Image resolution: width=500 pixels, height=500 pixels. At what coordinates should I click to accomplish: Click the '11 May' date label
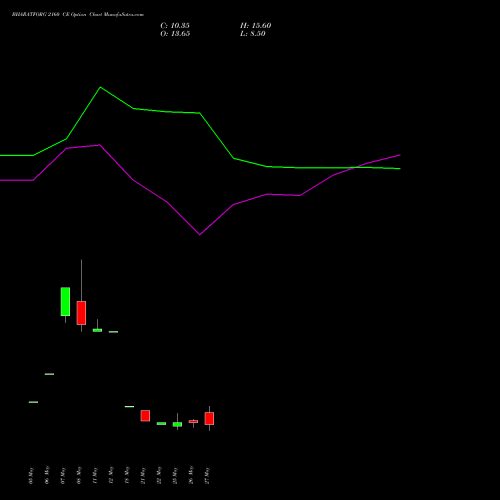pos(95,476)
